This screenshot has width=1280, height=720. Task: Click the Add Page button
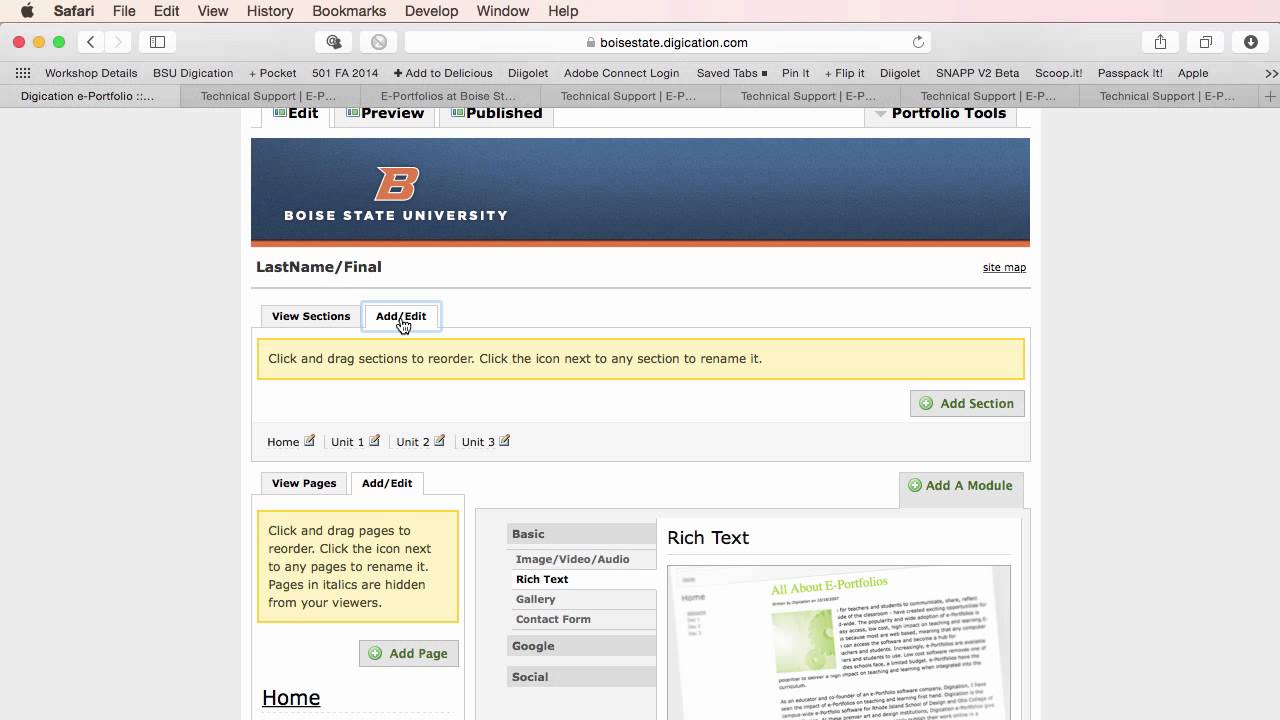click(x=408, y=653)
